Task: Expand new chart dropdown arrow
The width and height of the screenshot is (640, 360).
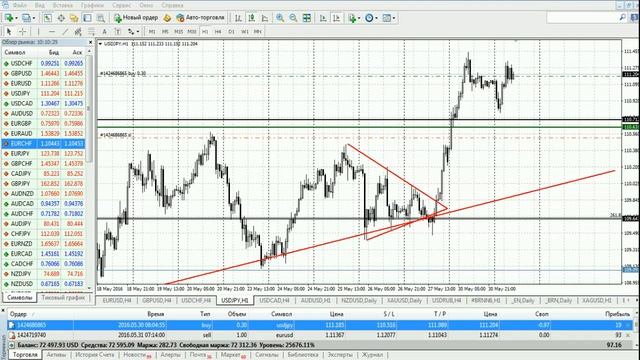Action: [x=16, y=18]
